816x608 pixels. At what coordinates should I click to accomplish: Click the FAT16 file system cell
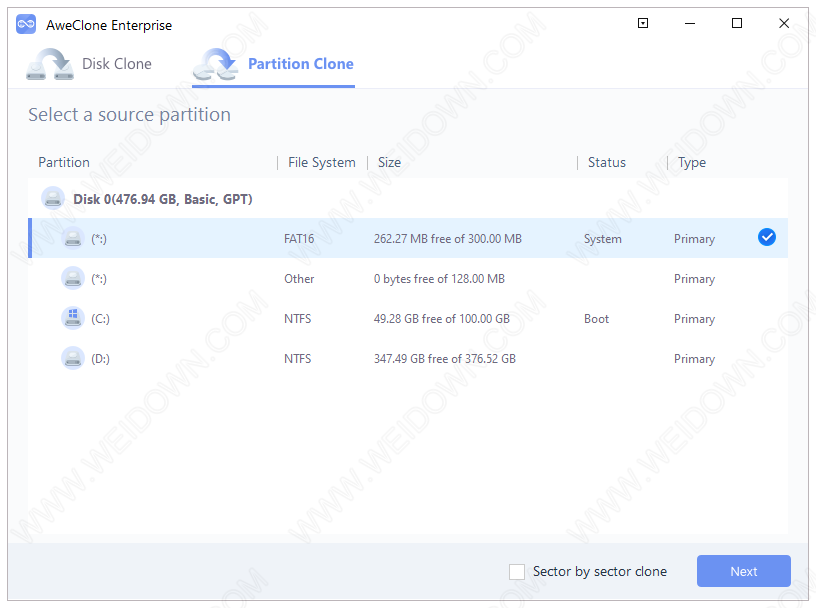tap(299, 239)
